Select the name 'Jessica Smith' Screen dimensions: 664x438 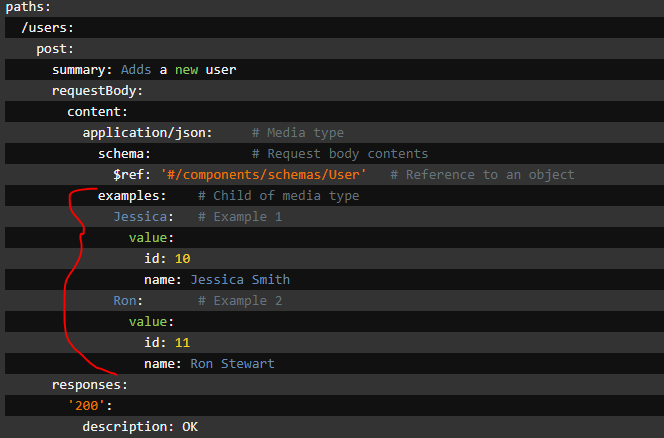point(240,280)
